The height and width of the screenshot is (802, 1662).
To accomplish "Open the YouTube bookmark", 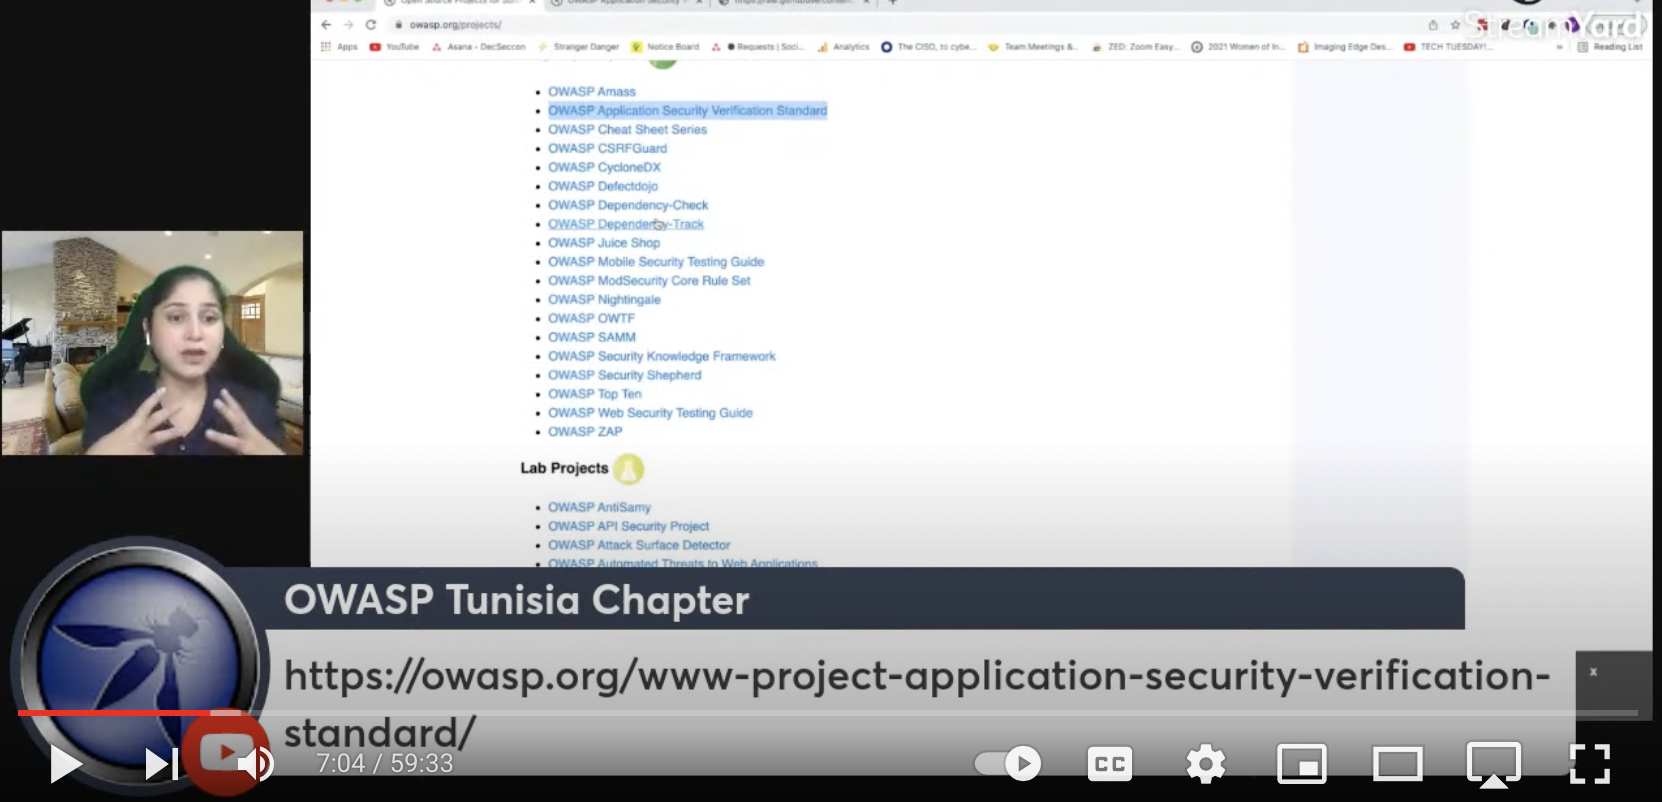I will tap(394, 47).
